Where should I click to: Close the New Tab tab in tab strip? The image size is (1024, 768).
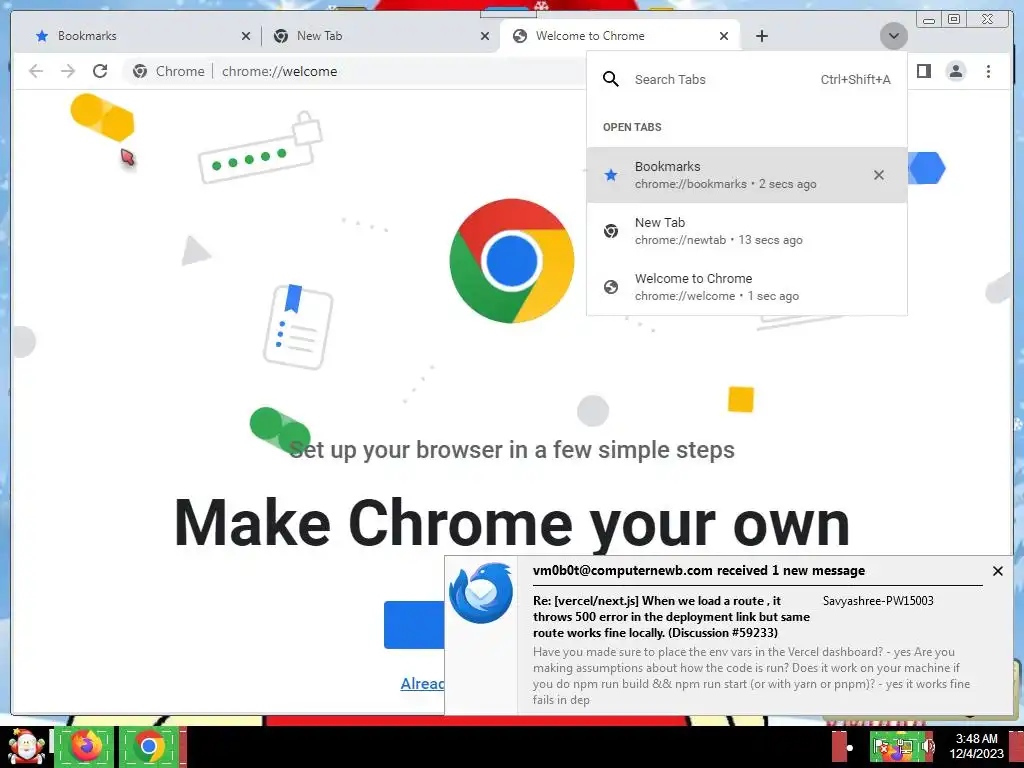tap(485, 36)
